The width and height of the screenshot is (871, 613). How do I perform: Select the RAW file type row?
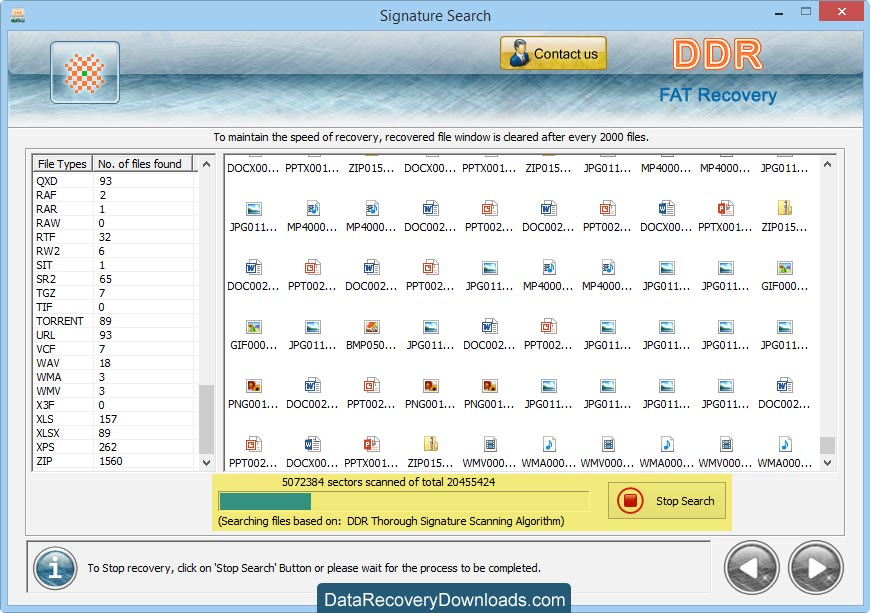click(x=115, y=223)
